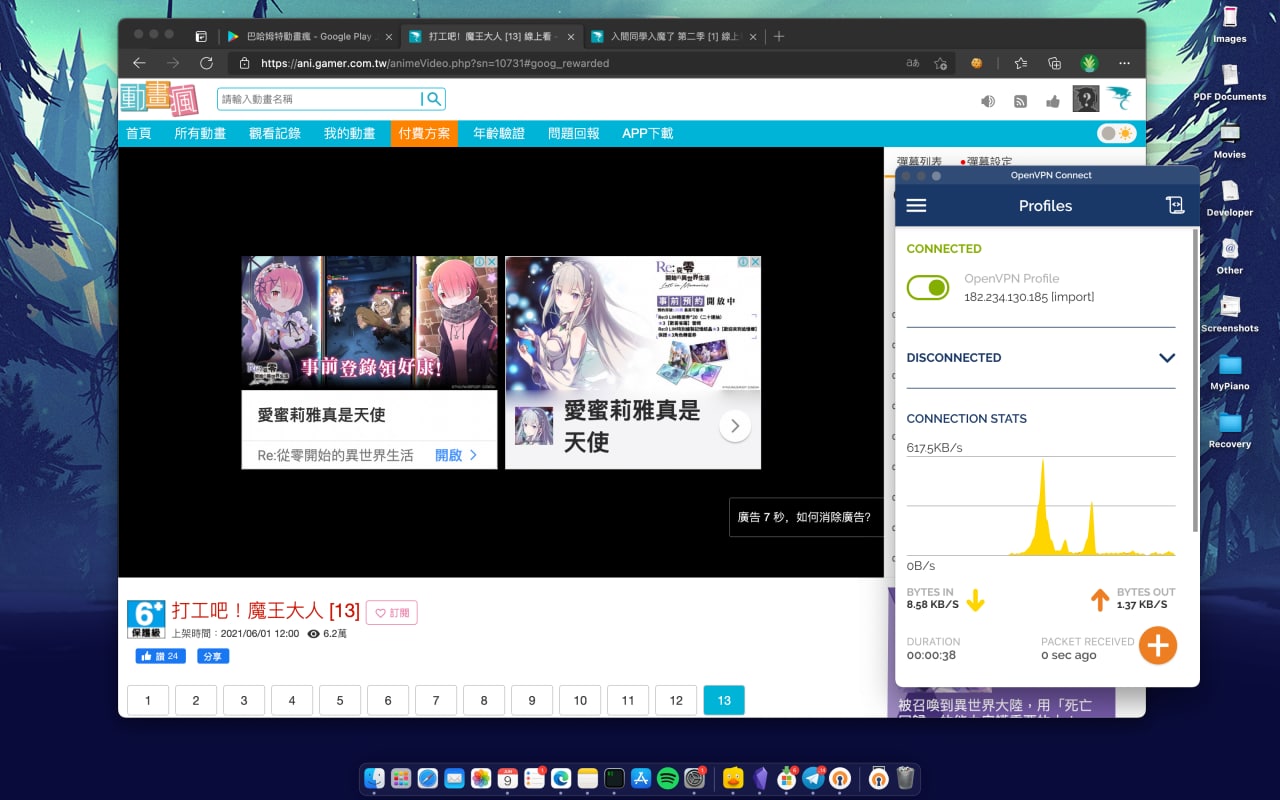Click the 訂閱 subscribe heart button
This screenshot has height=800, width=1280.
(392, 613)
